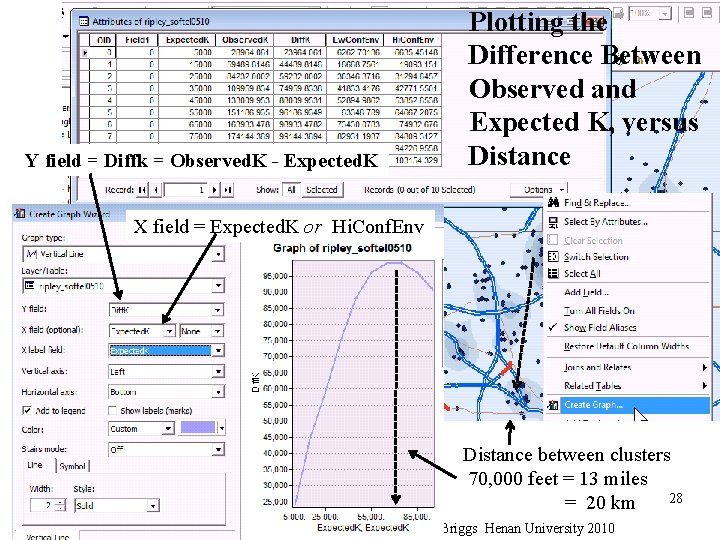Click the second faded layout icon after zoom box
Image resolution: width=720 pixels, height=540 pixels.
pos(707,12)
